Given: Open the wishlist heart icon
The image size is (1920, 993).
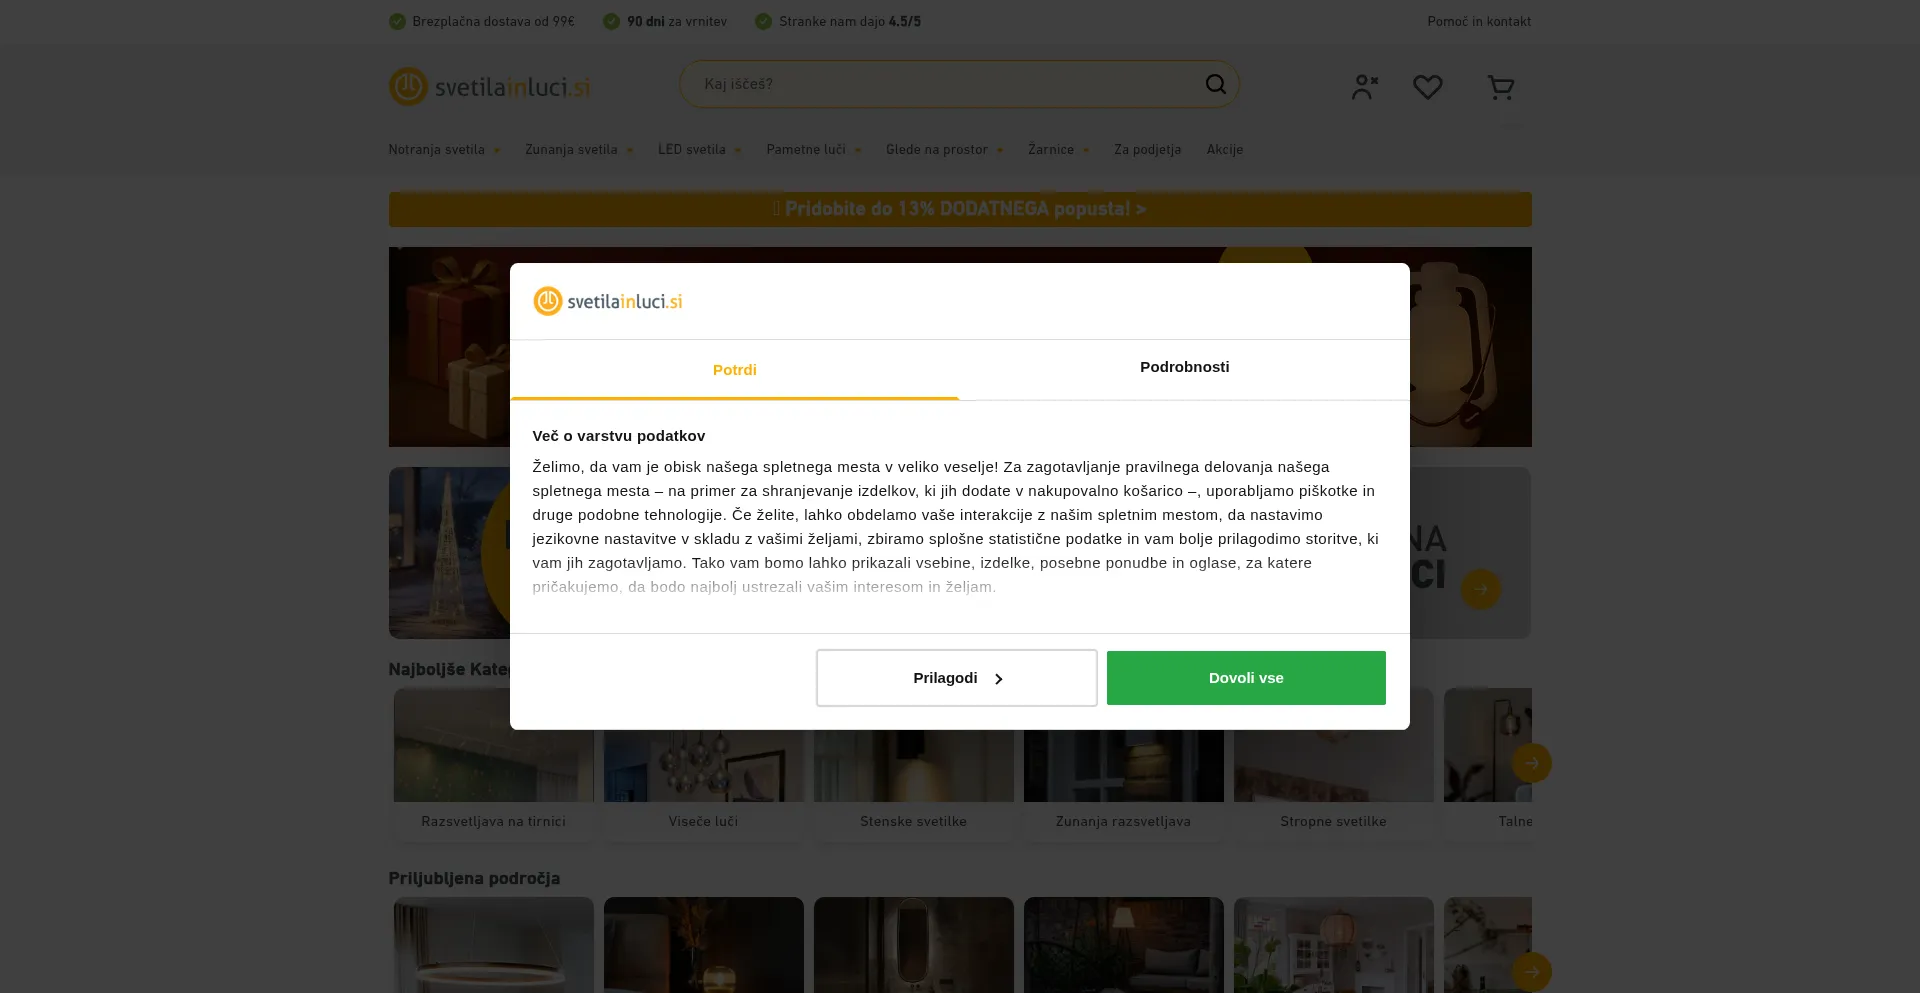Looking at the screenshot, I should pyautogui.click(x=1427, y=87).
